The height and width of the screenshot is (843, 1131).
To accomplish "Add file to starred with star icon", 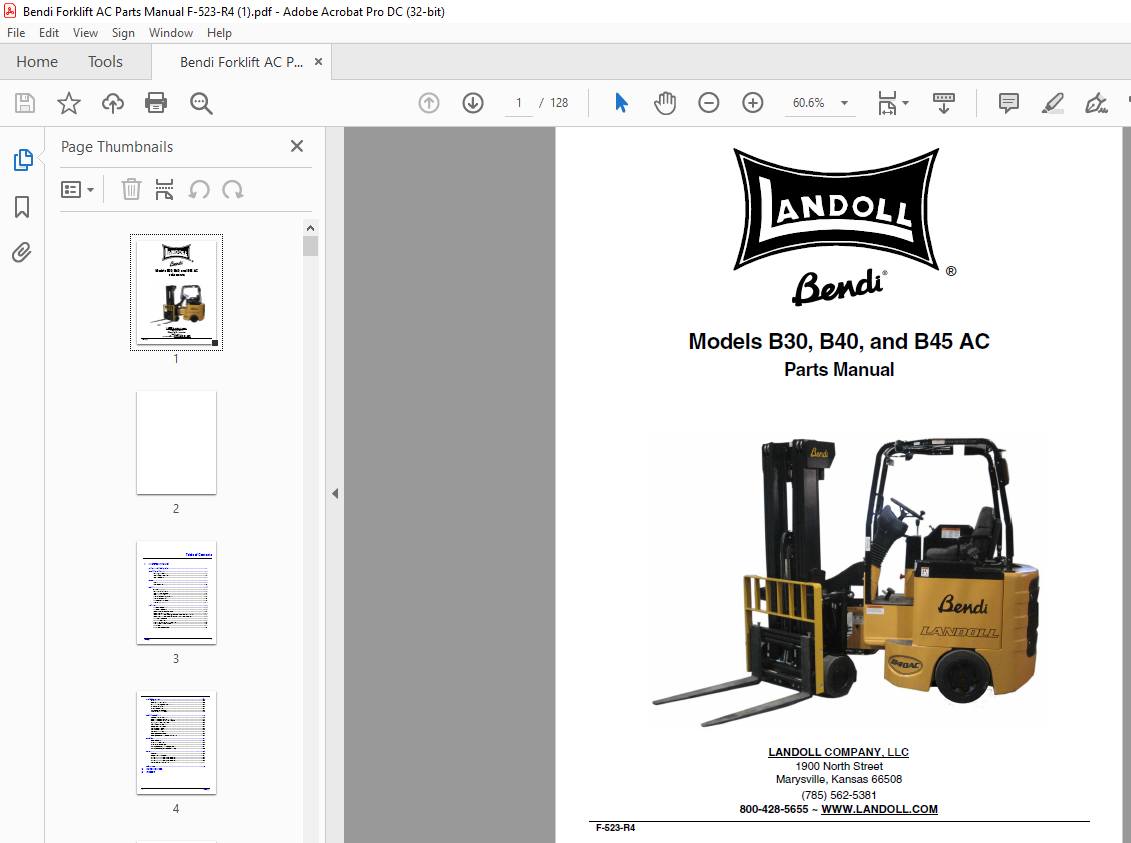I will pyautogui.click(x=69, y=103).
